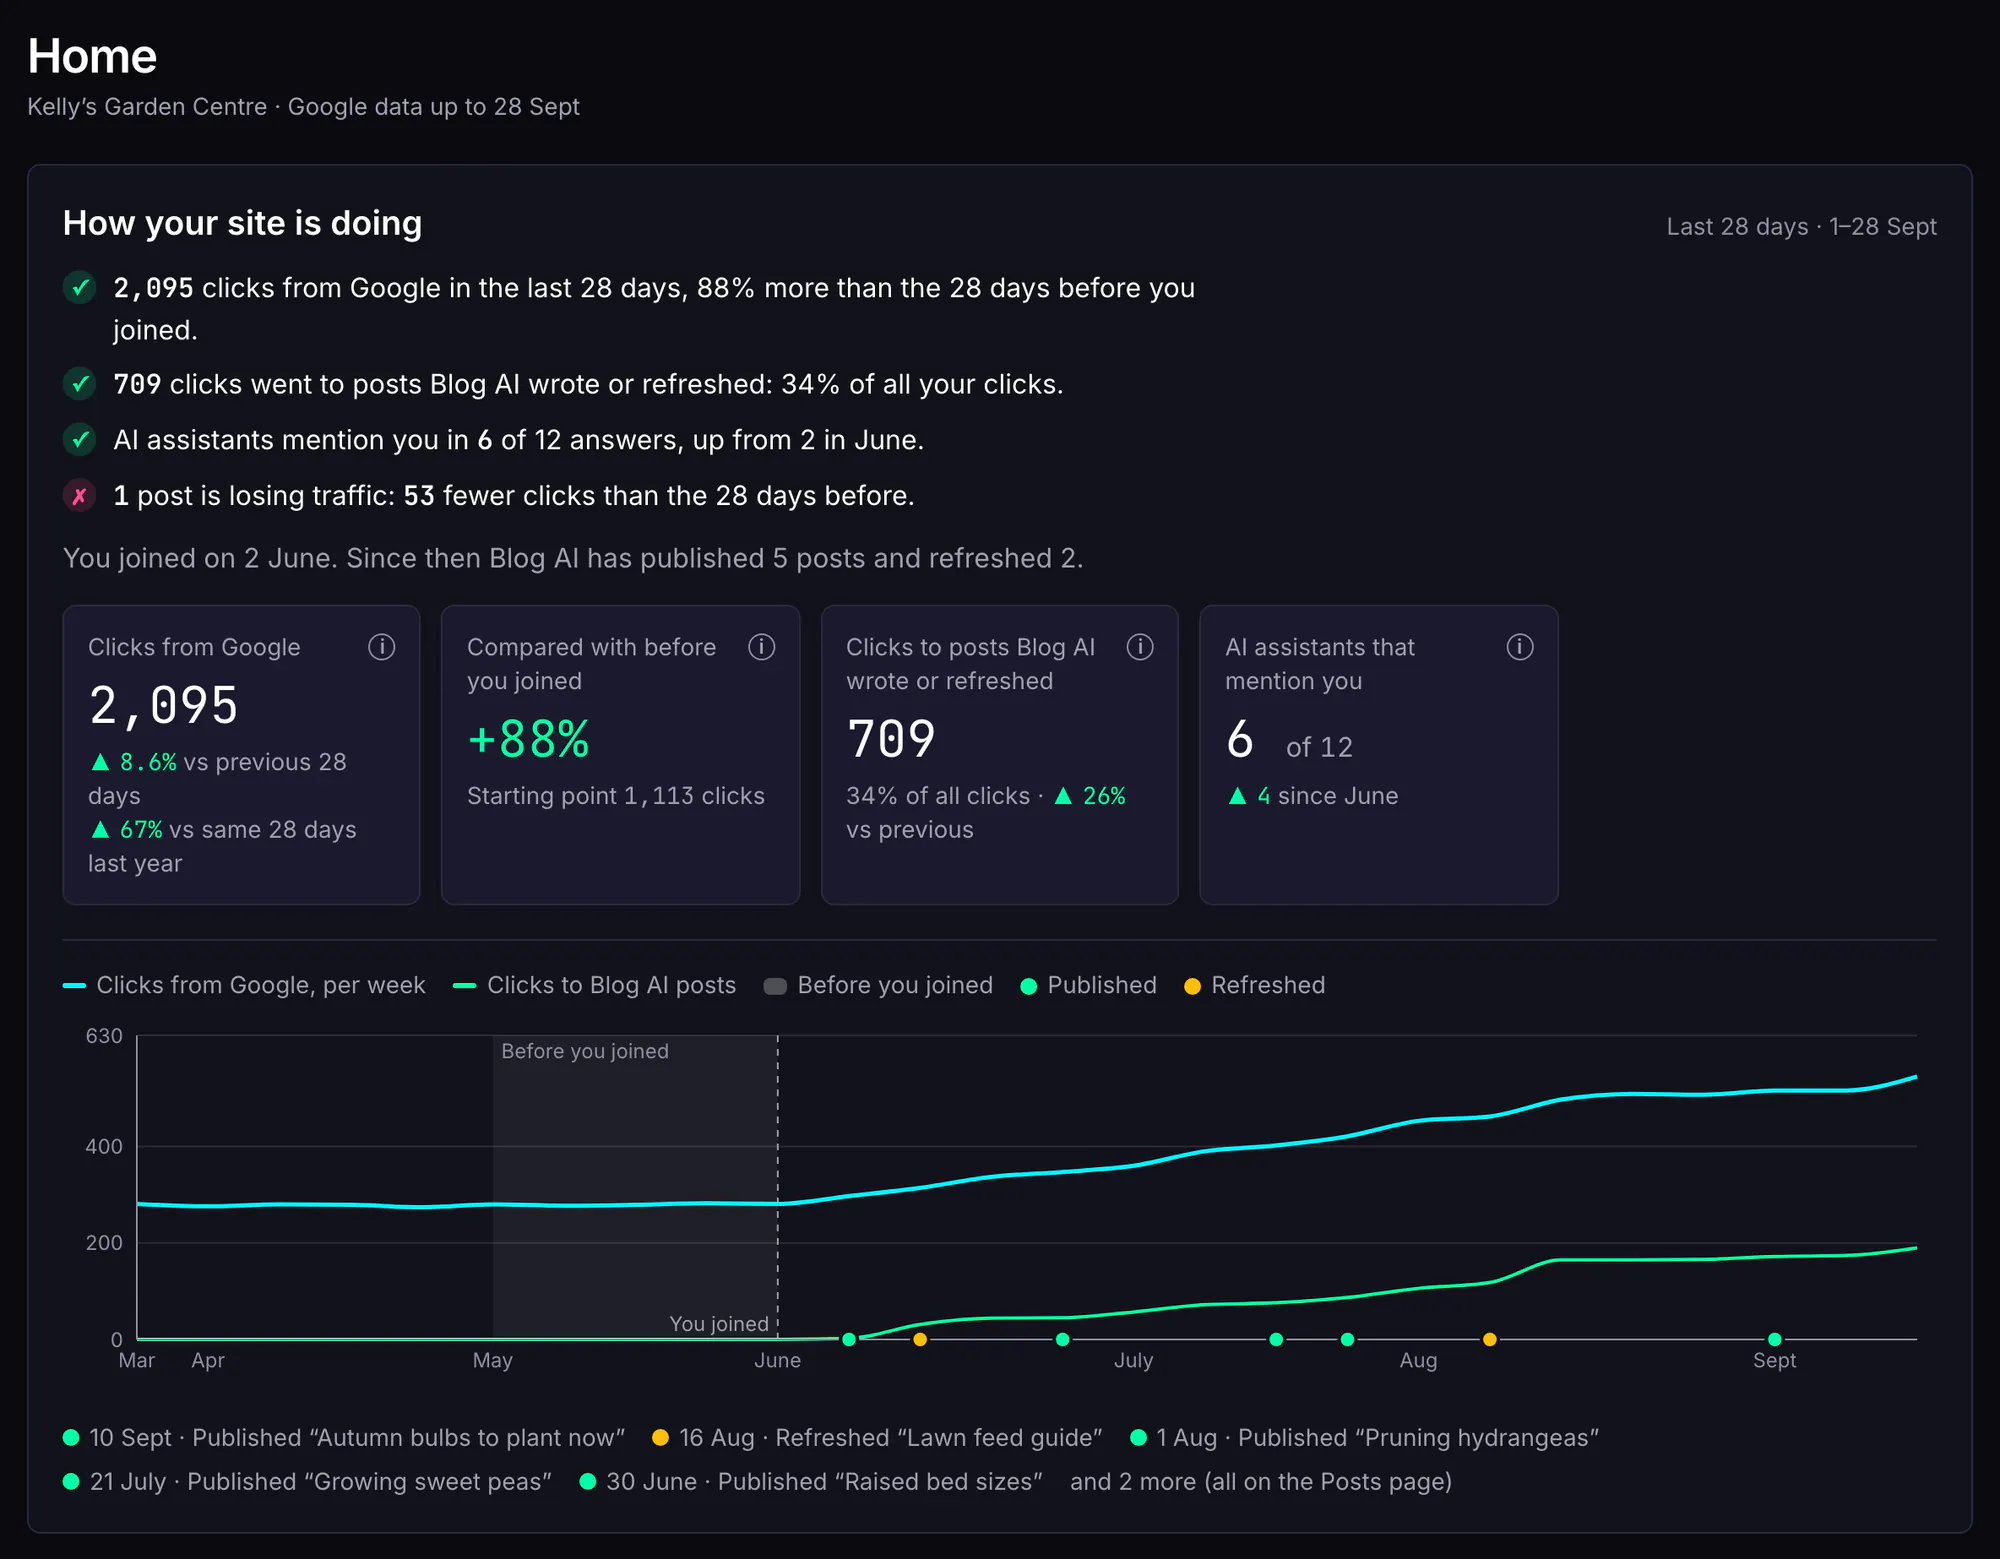2000x1559 pixels.
Task: Click green check icon beside 709 clicks summary
Action: pos(80,384)
